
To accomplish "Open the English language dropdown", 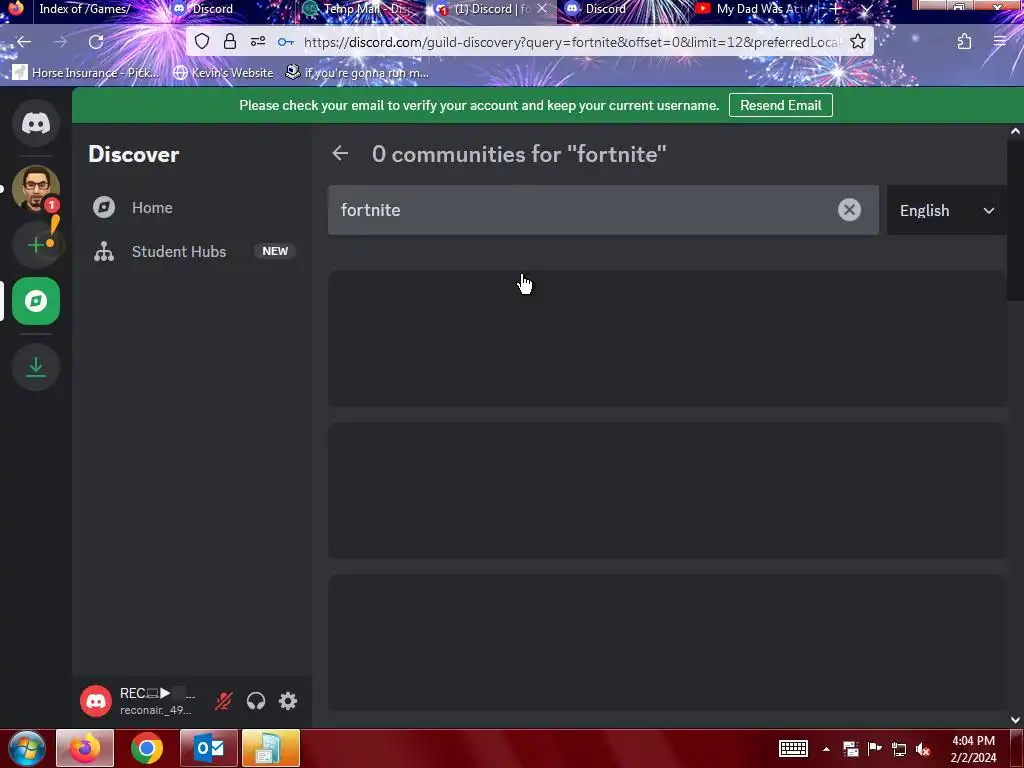I will [946, 210].
